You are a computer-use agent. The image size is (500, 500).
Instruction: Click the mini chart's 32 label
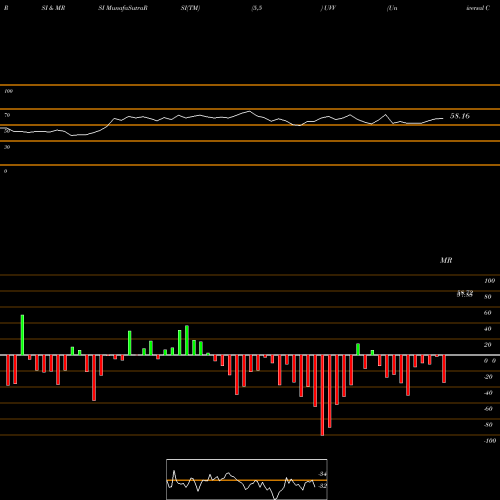[x=322, y=486]
